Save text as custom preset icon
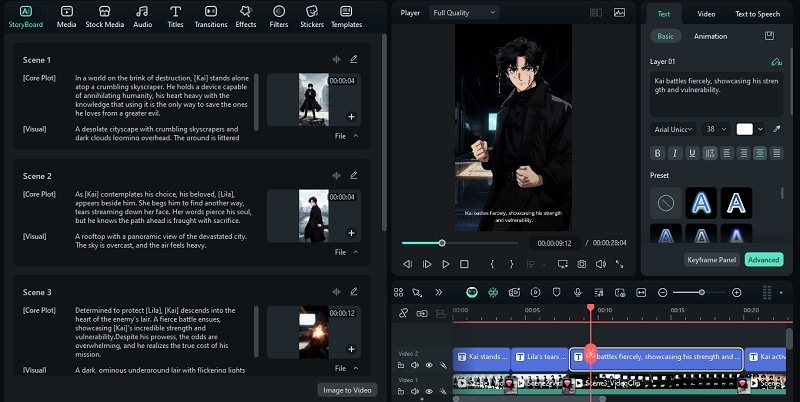 769,36
